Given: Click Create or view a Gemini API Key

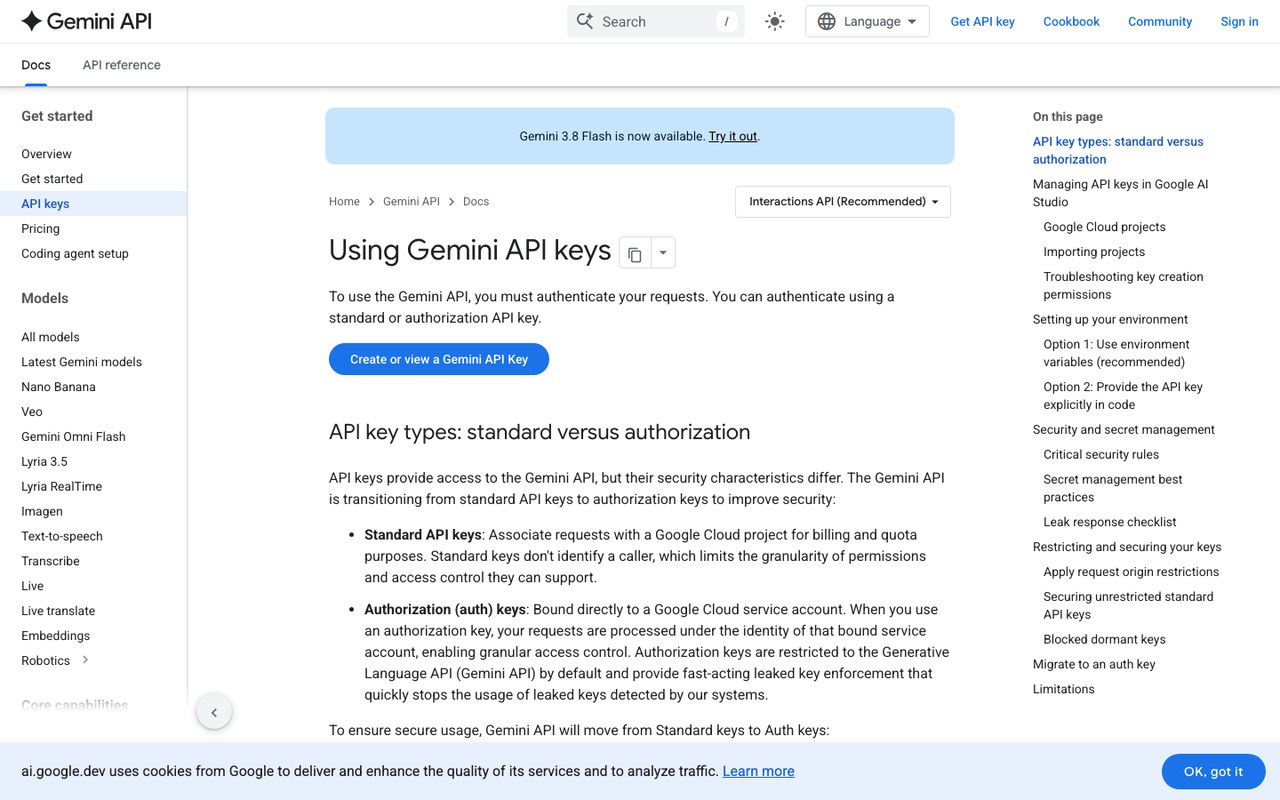Looking at the screenshot, I should click(439, 359).
